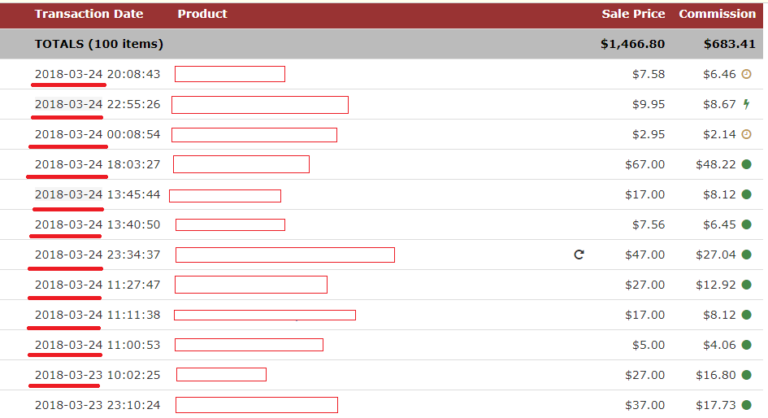Sort by the Commission column header
The image size is (768, 418).
click(717, 14)
